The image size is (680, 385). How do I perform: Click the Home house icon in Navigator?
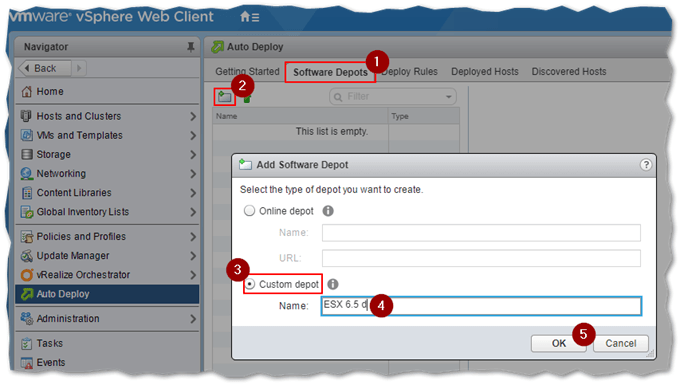tap(27, 91)
